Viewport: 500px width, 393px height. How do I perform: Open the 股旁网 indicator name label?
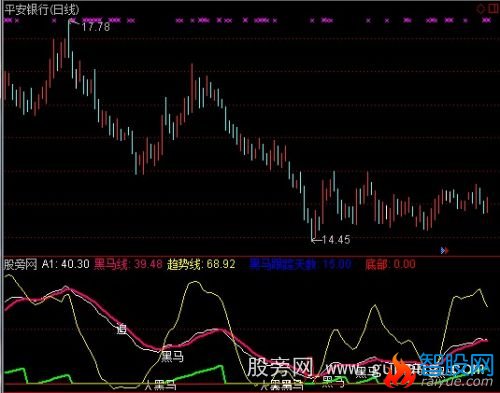[20, 265]
